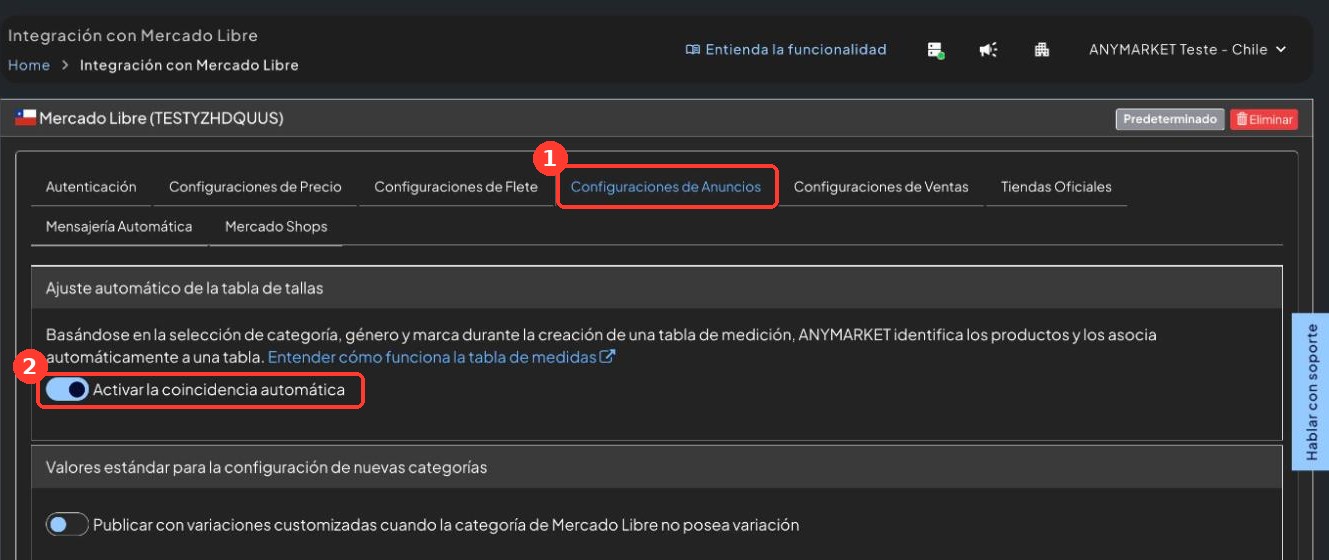Open the Configuraciones de Flete tab

(x=456, y=187)
